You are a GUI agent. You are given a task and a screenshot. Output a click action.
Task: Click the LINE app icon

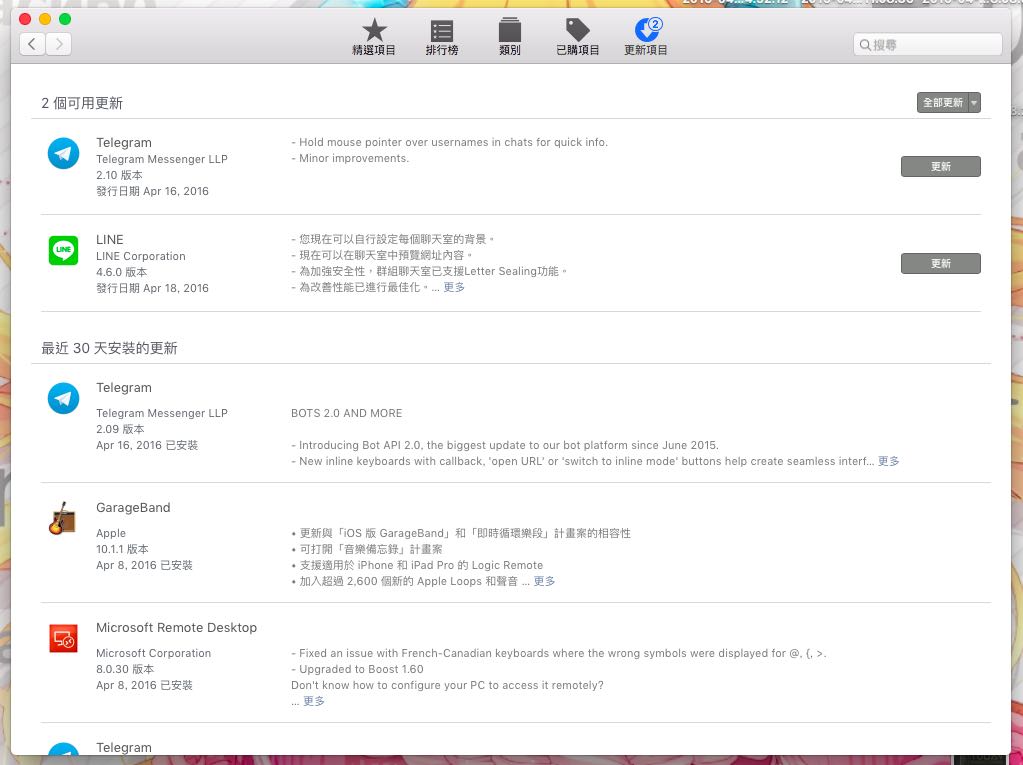(63, 250)
